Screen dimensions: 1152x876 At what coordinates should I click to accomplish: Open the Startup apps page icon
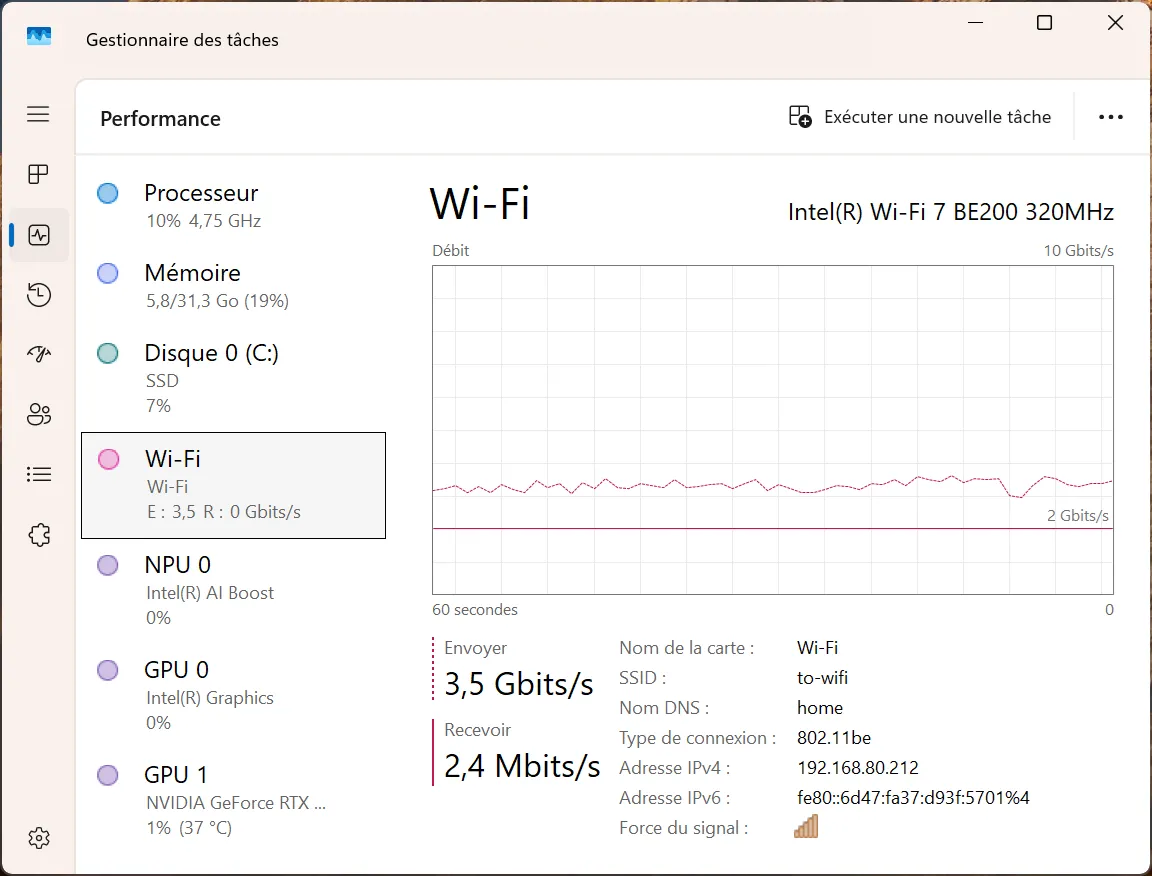(x=38, y=354)
